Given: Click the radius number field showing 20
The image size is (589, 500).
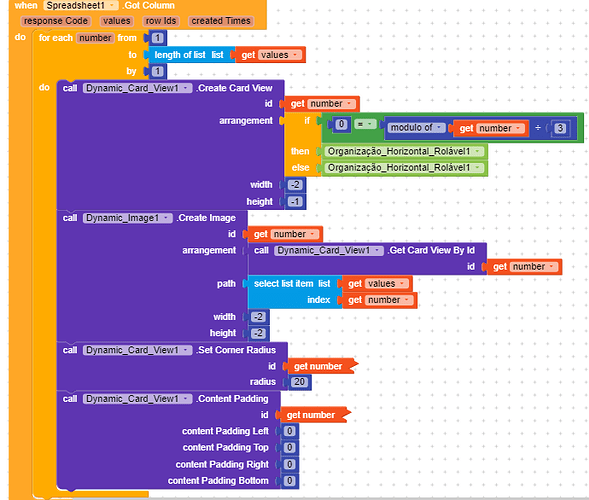Looking at the screenshot, I should [299, 382].
